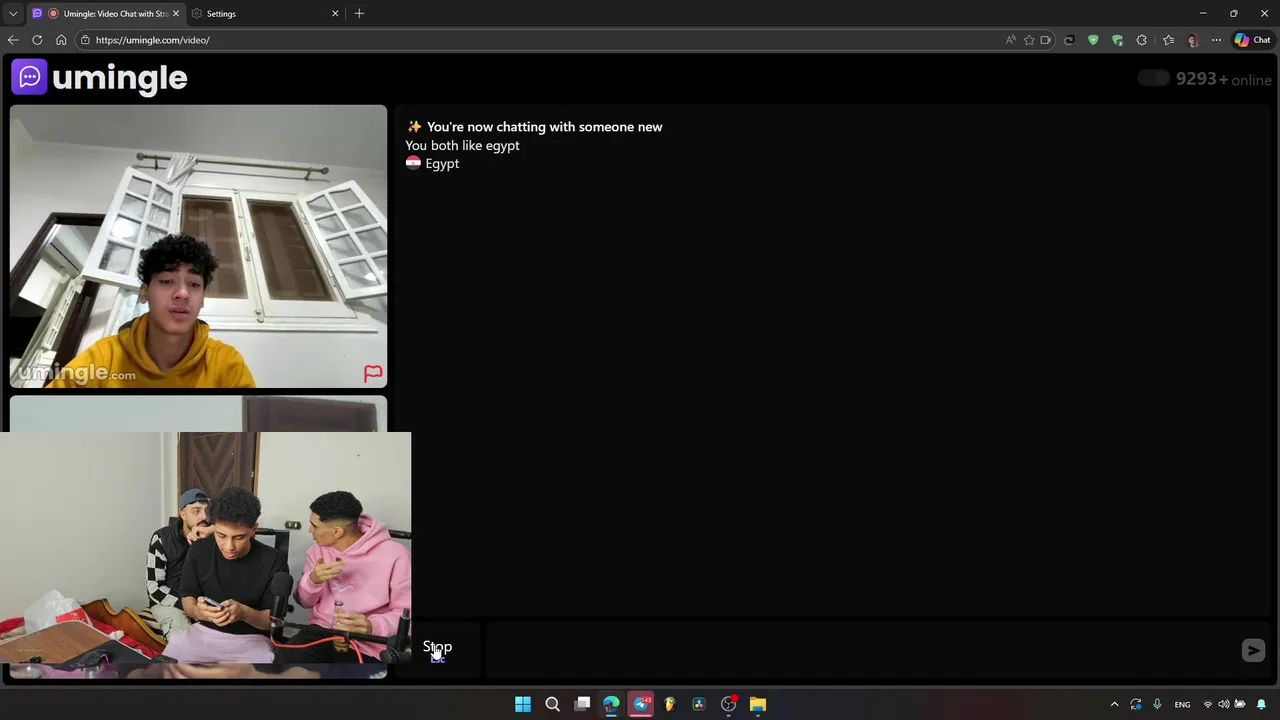Show hidden system tray icons
The height and width of the screenshot is (720, 1280).
(1114, 704)
